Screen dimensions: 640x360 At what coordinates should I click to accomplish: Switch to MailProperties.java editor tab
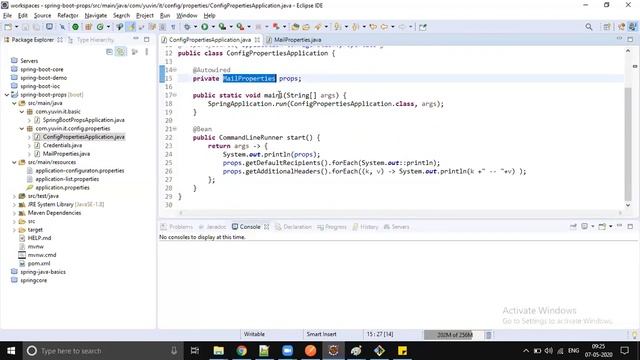click(297, 40)
